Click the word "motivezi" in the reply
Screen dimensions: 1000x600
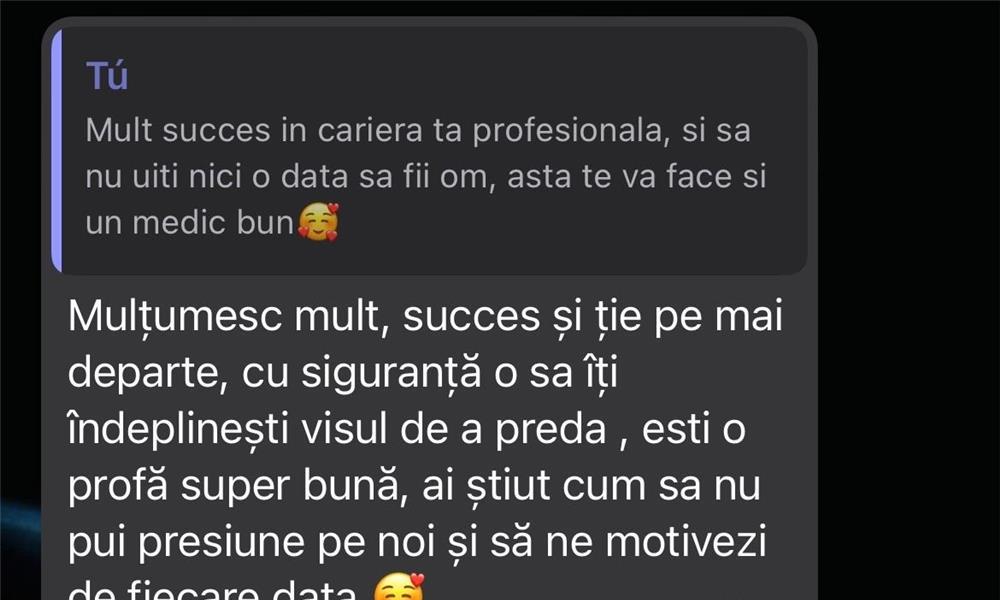[x=686, y=541]
